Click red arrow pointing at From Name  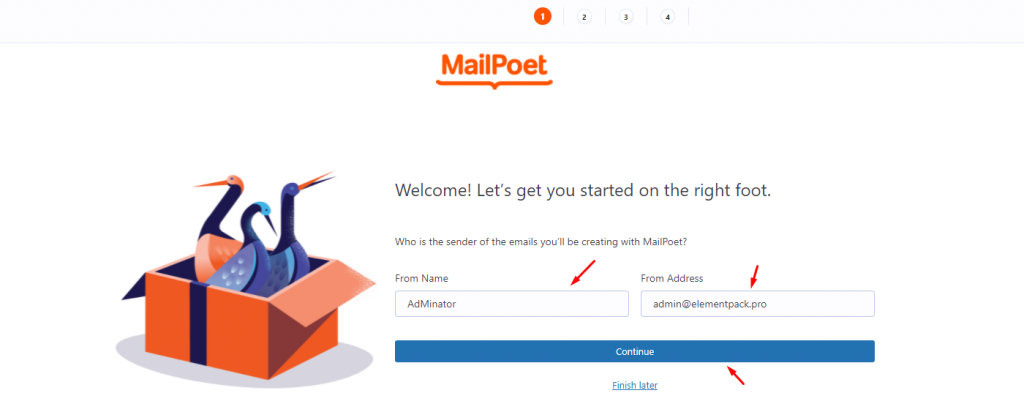click(581, 272)
